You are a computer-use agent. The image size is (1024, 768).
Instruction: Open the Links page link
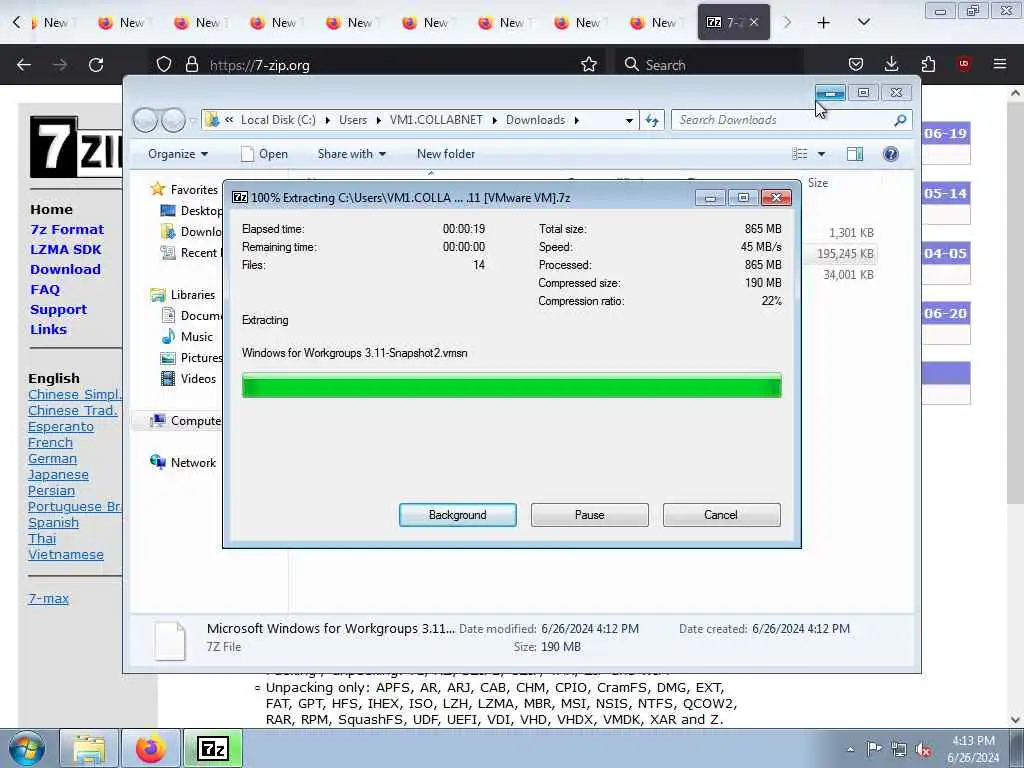(x=48, y=330)
